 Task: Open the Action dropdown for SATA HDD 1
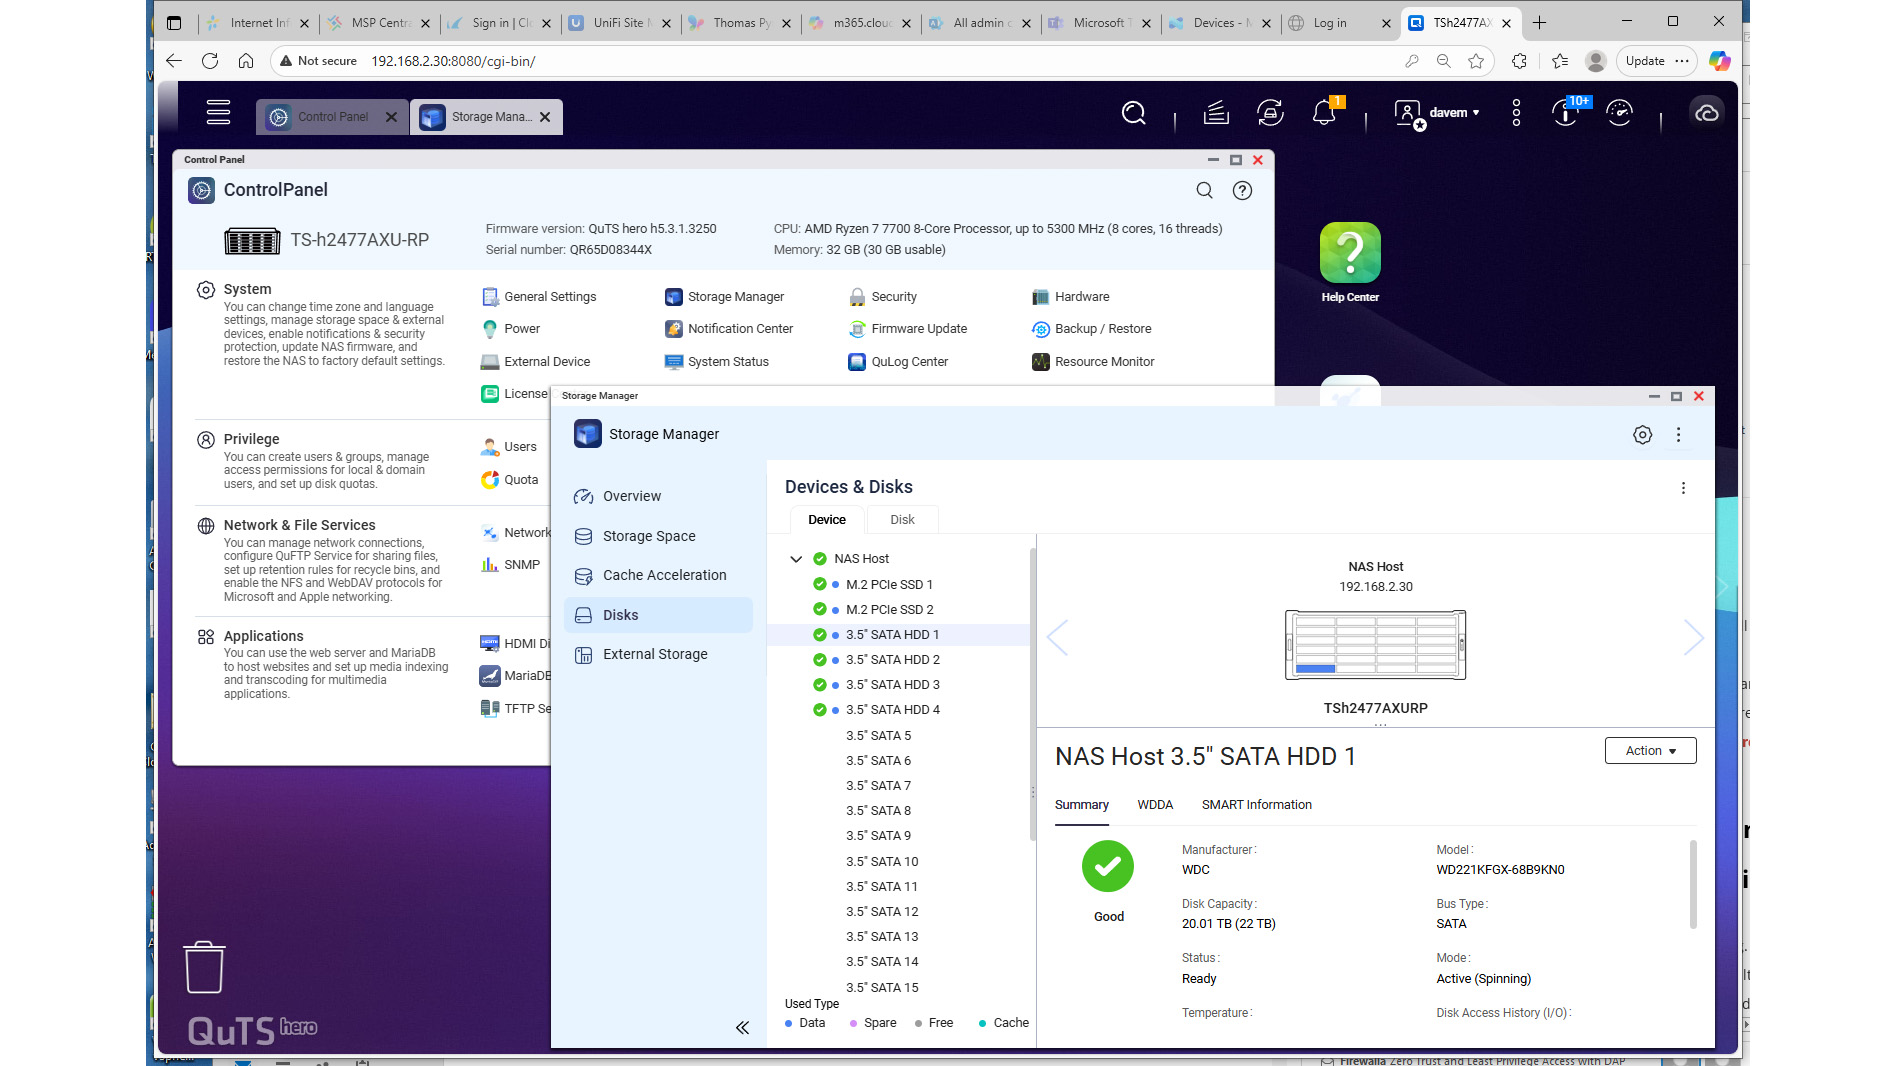pyautogui.click(x=1650, y=750)
